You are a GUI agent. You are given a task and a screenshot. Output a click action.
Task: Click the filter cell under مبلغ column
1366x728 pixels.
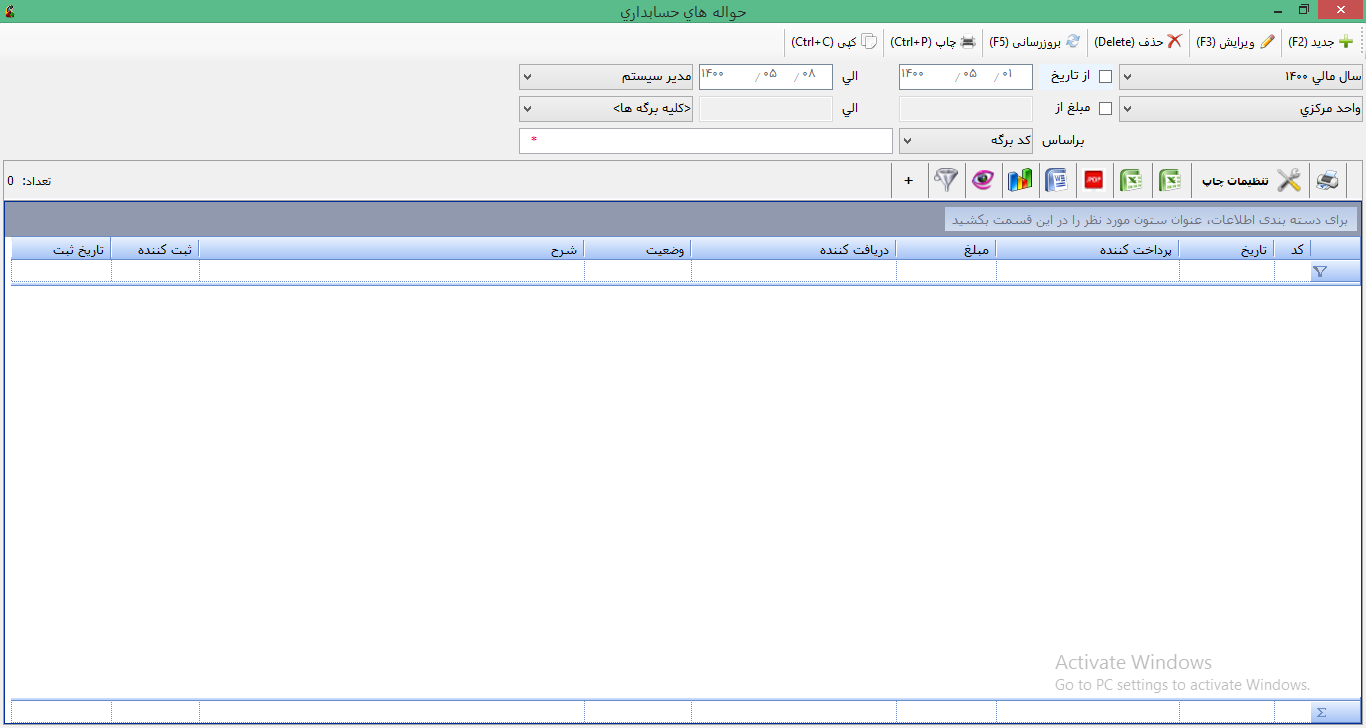946,271
